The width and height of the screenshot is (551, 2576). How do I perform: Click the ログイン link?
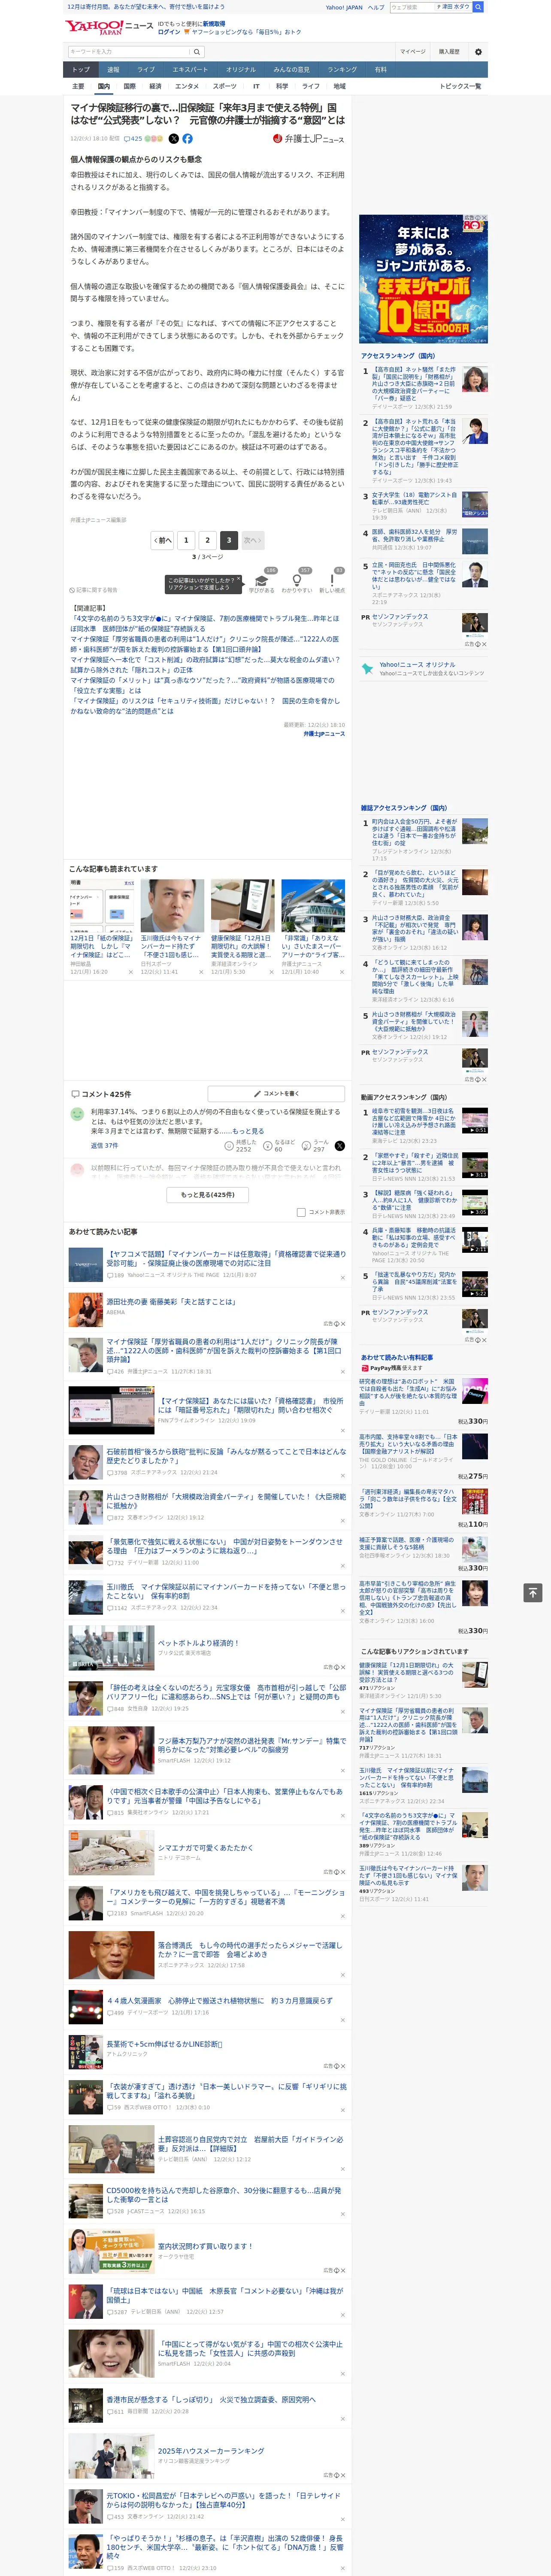click(169, 32)
